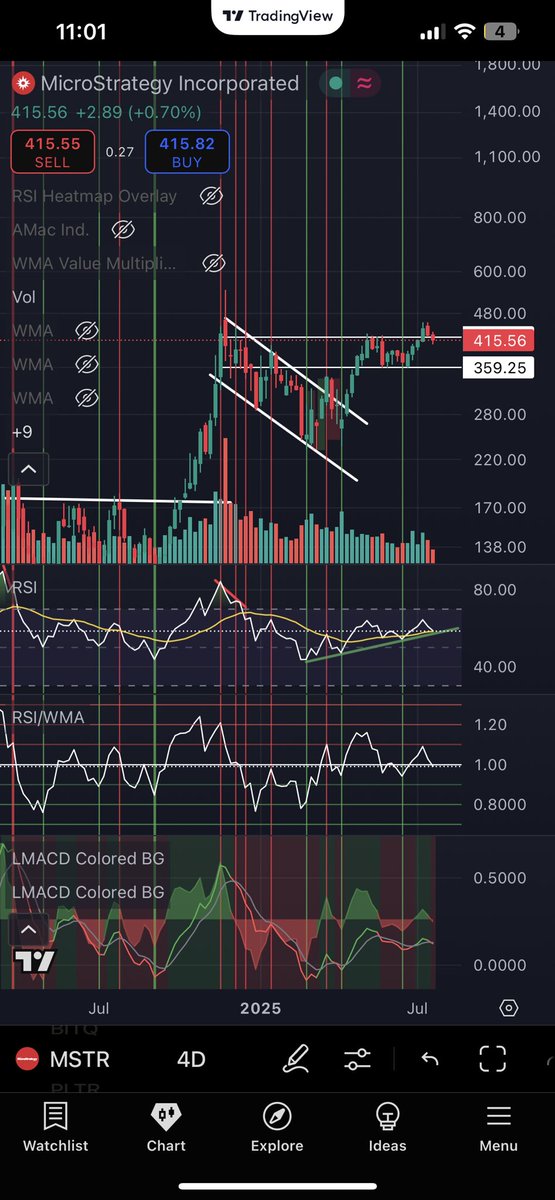Open the Ideas tab

pos(387,1128)
